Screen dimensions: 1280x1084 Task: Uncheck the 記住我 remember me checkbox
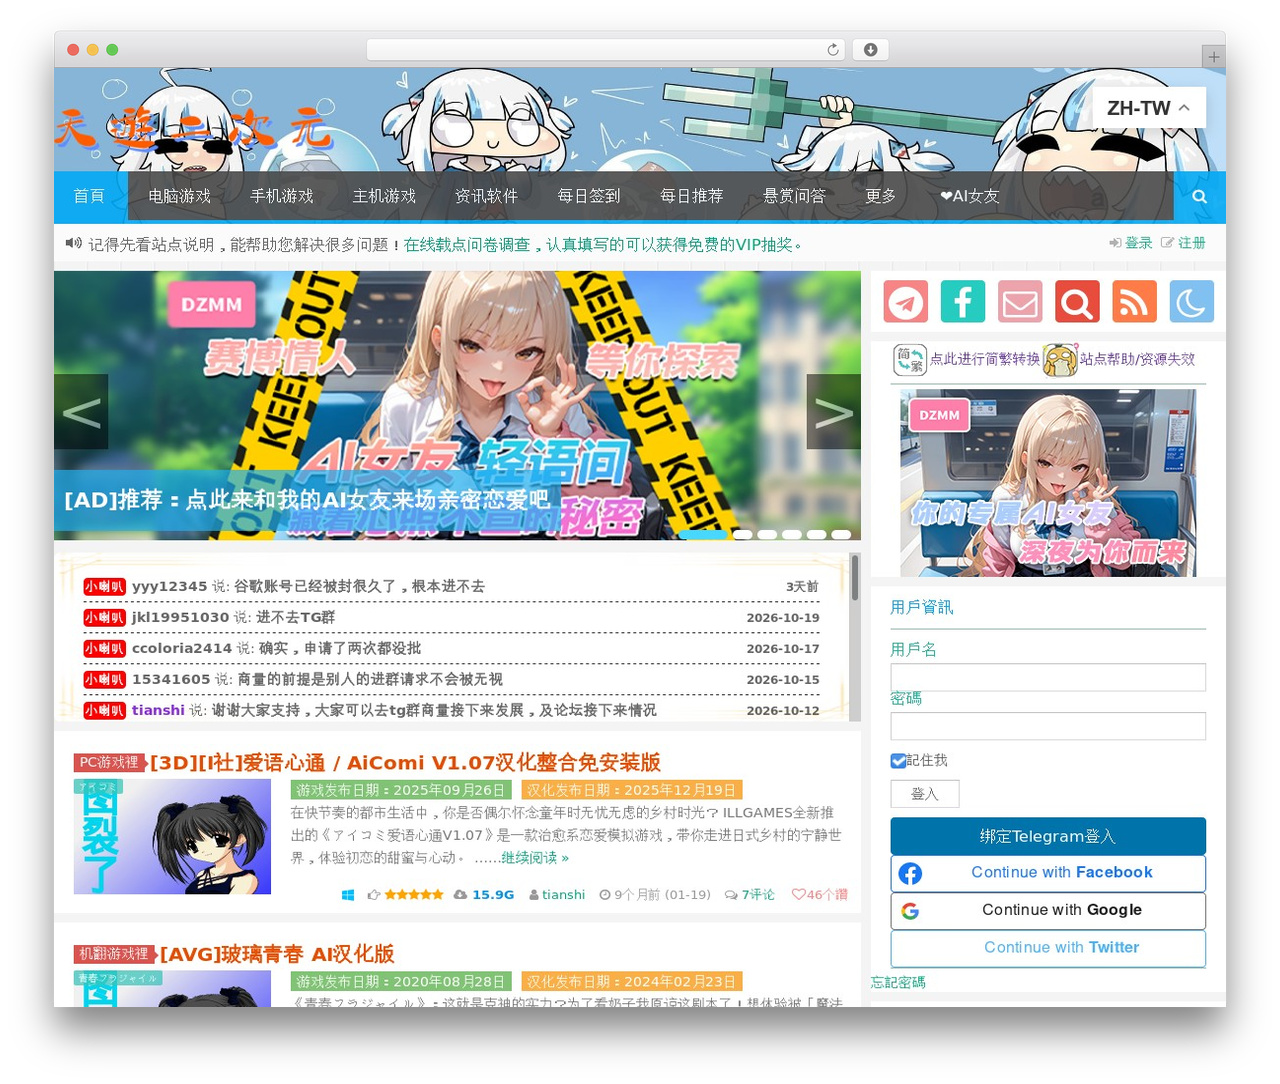[898, 761]
